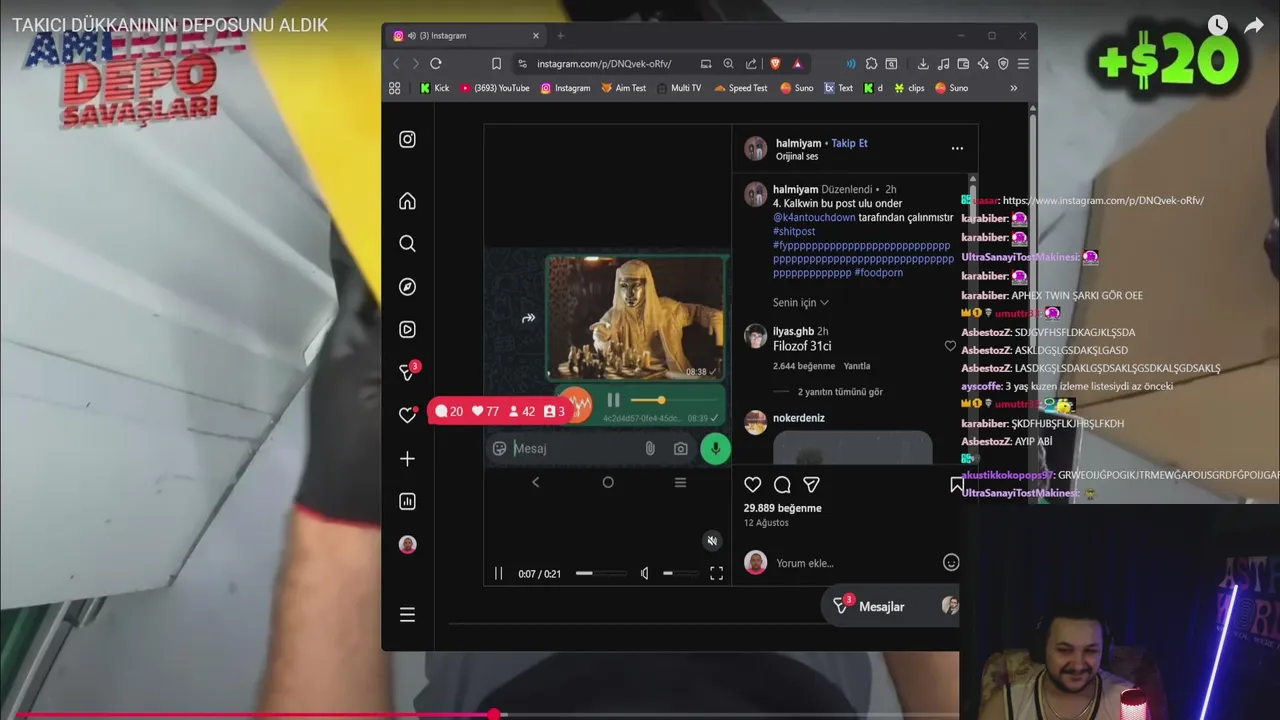
Task: Show more bookmarks with double chevron
Action: pos(1013,88)
